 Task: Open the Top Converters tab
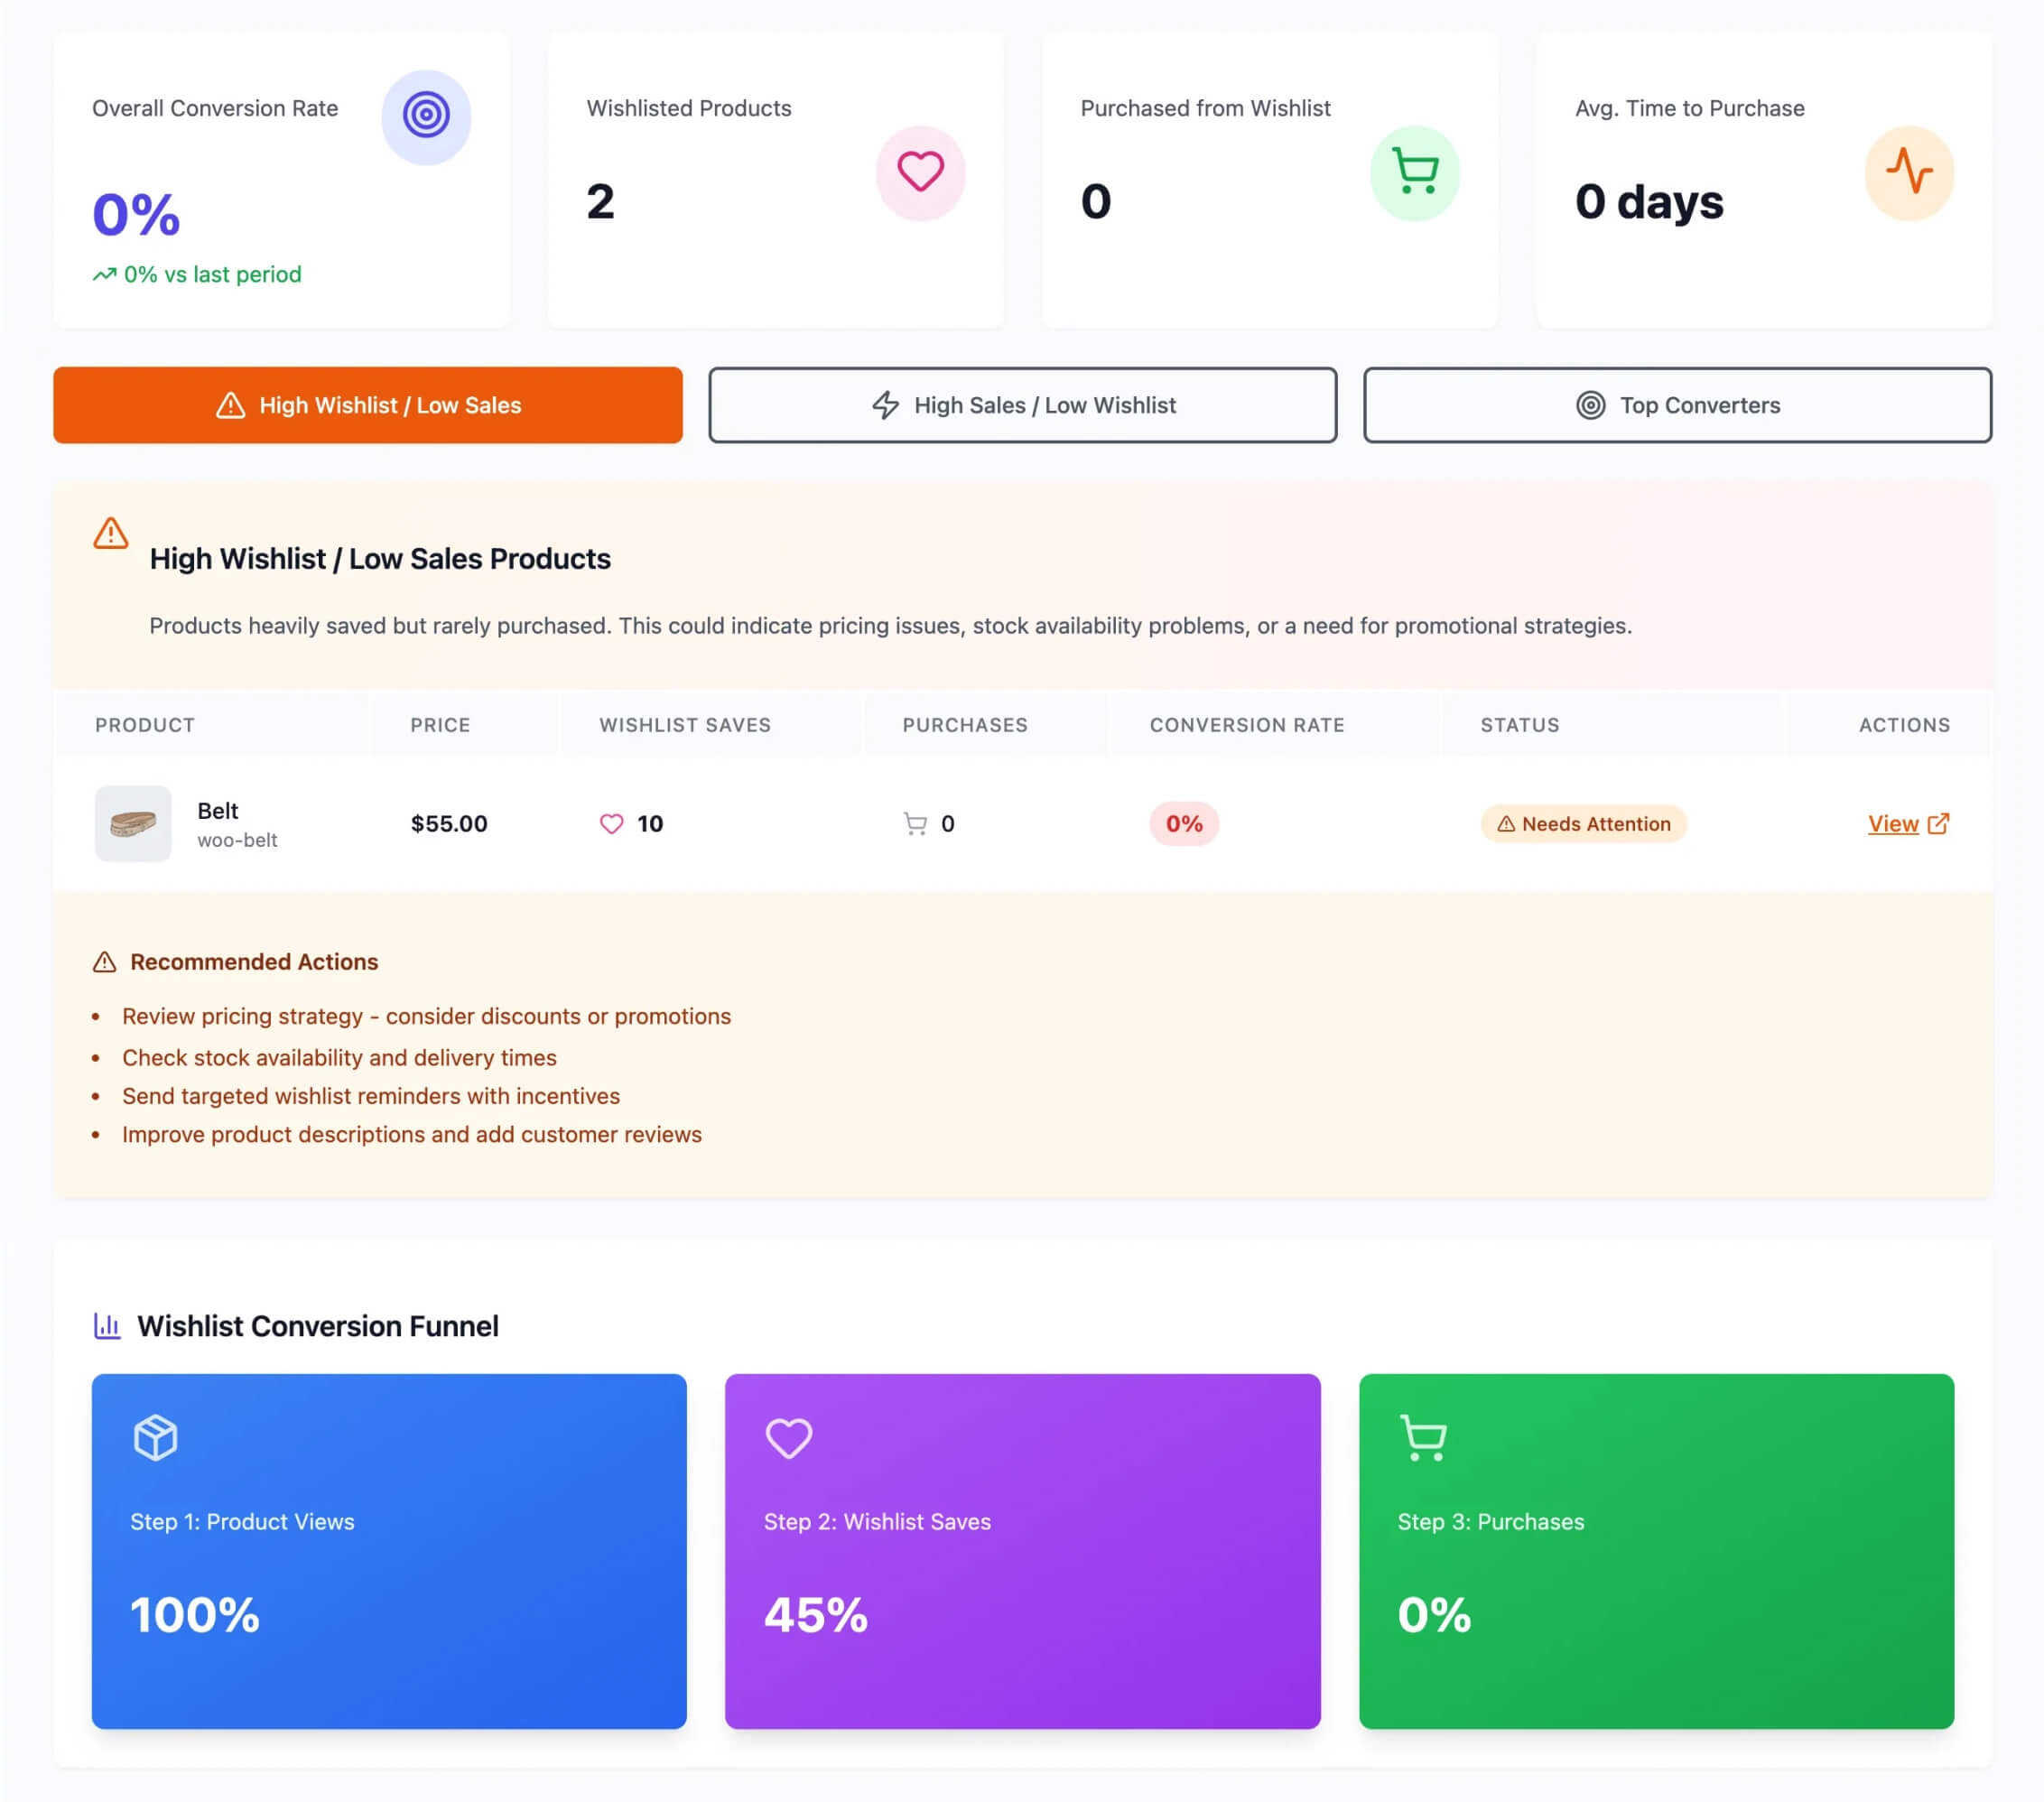pos(1677,405)
